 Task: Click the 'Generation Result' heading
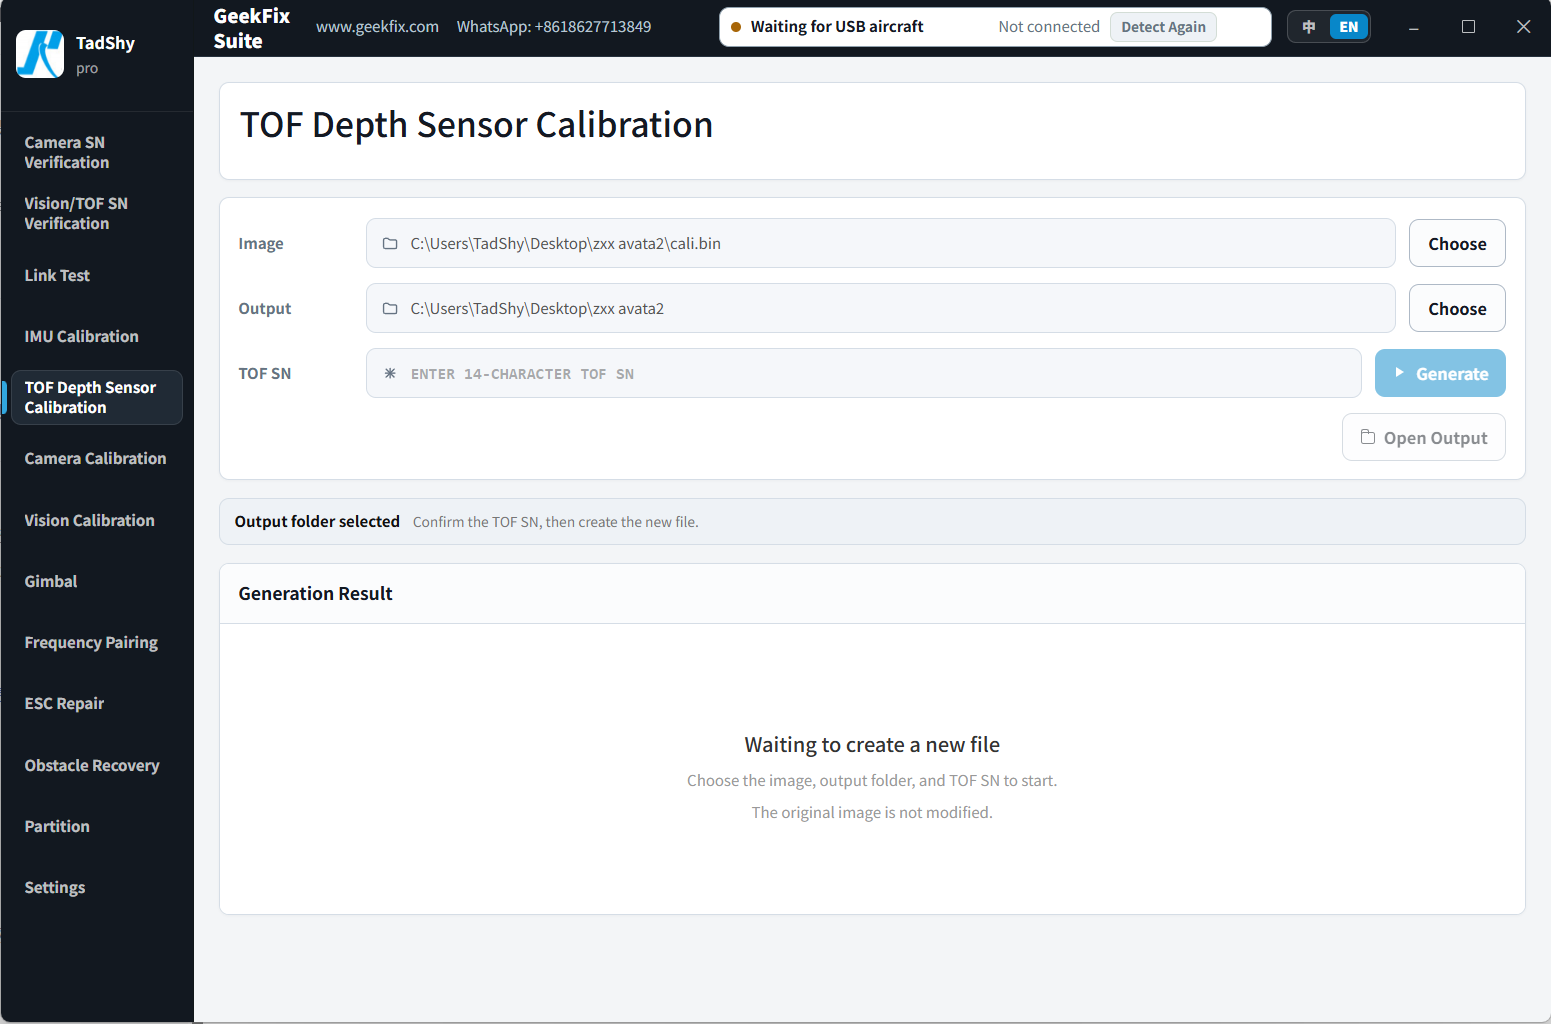click(315, 594)
